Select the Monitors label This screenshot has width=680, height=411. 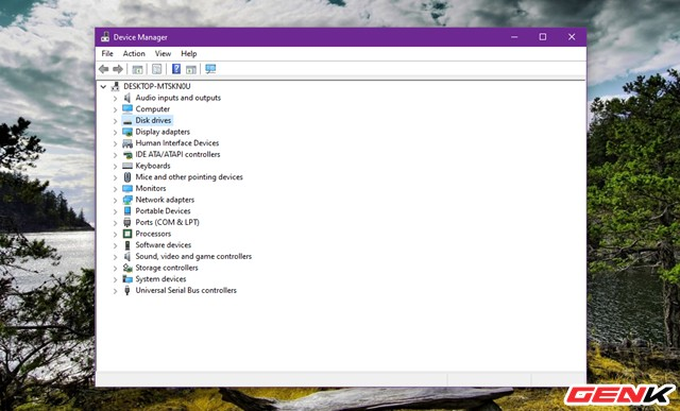coord(150,188)
